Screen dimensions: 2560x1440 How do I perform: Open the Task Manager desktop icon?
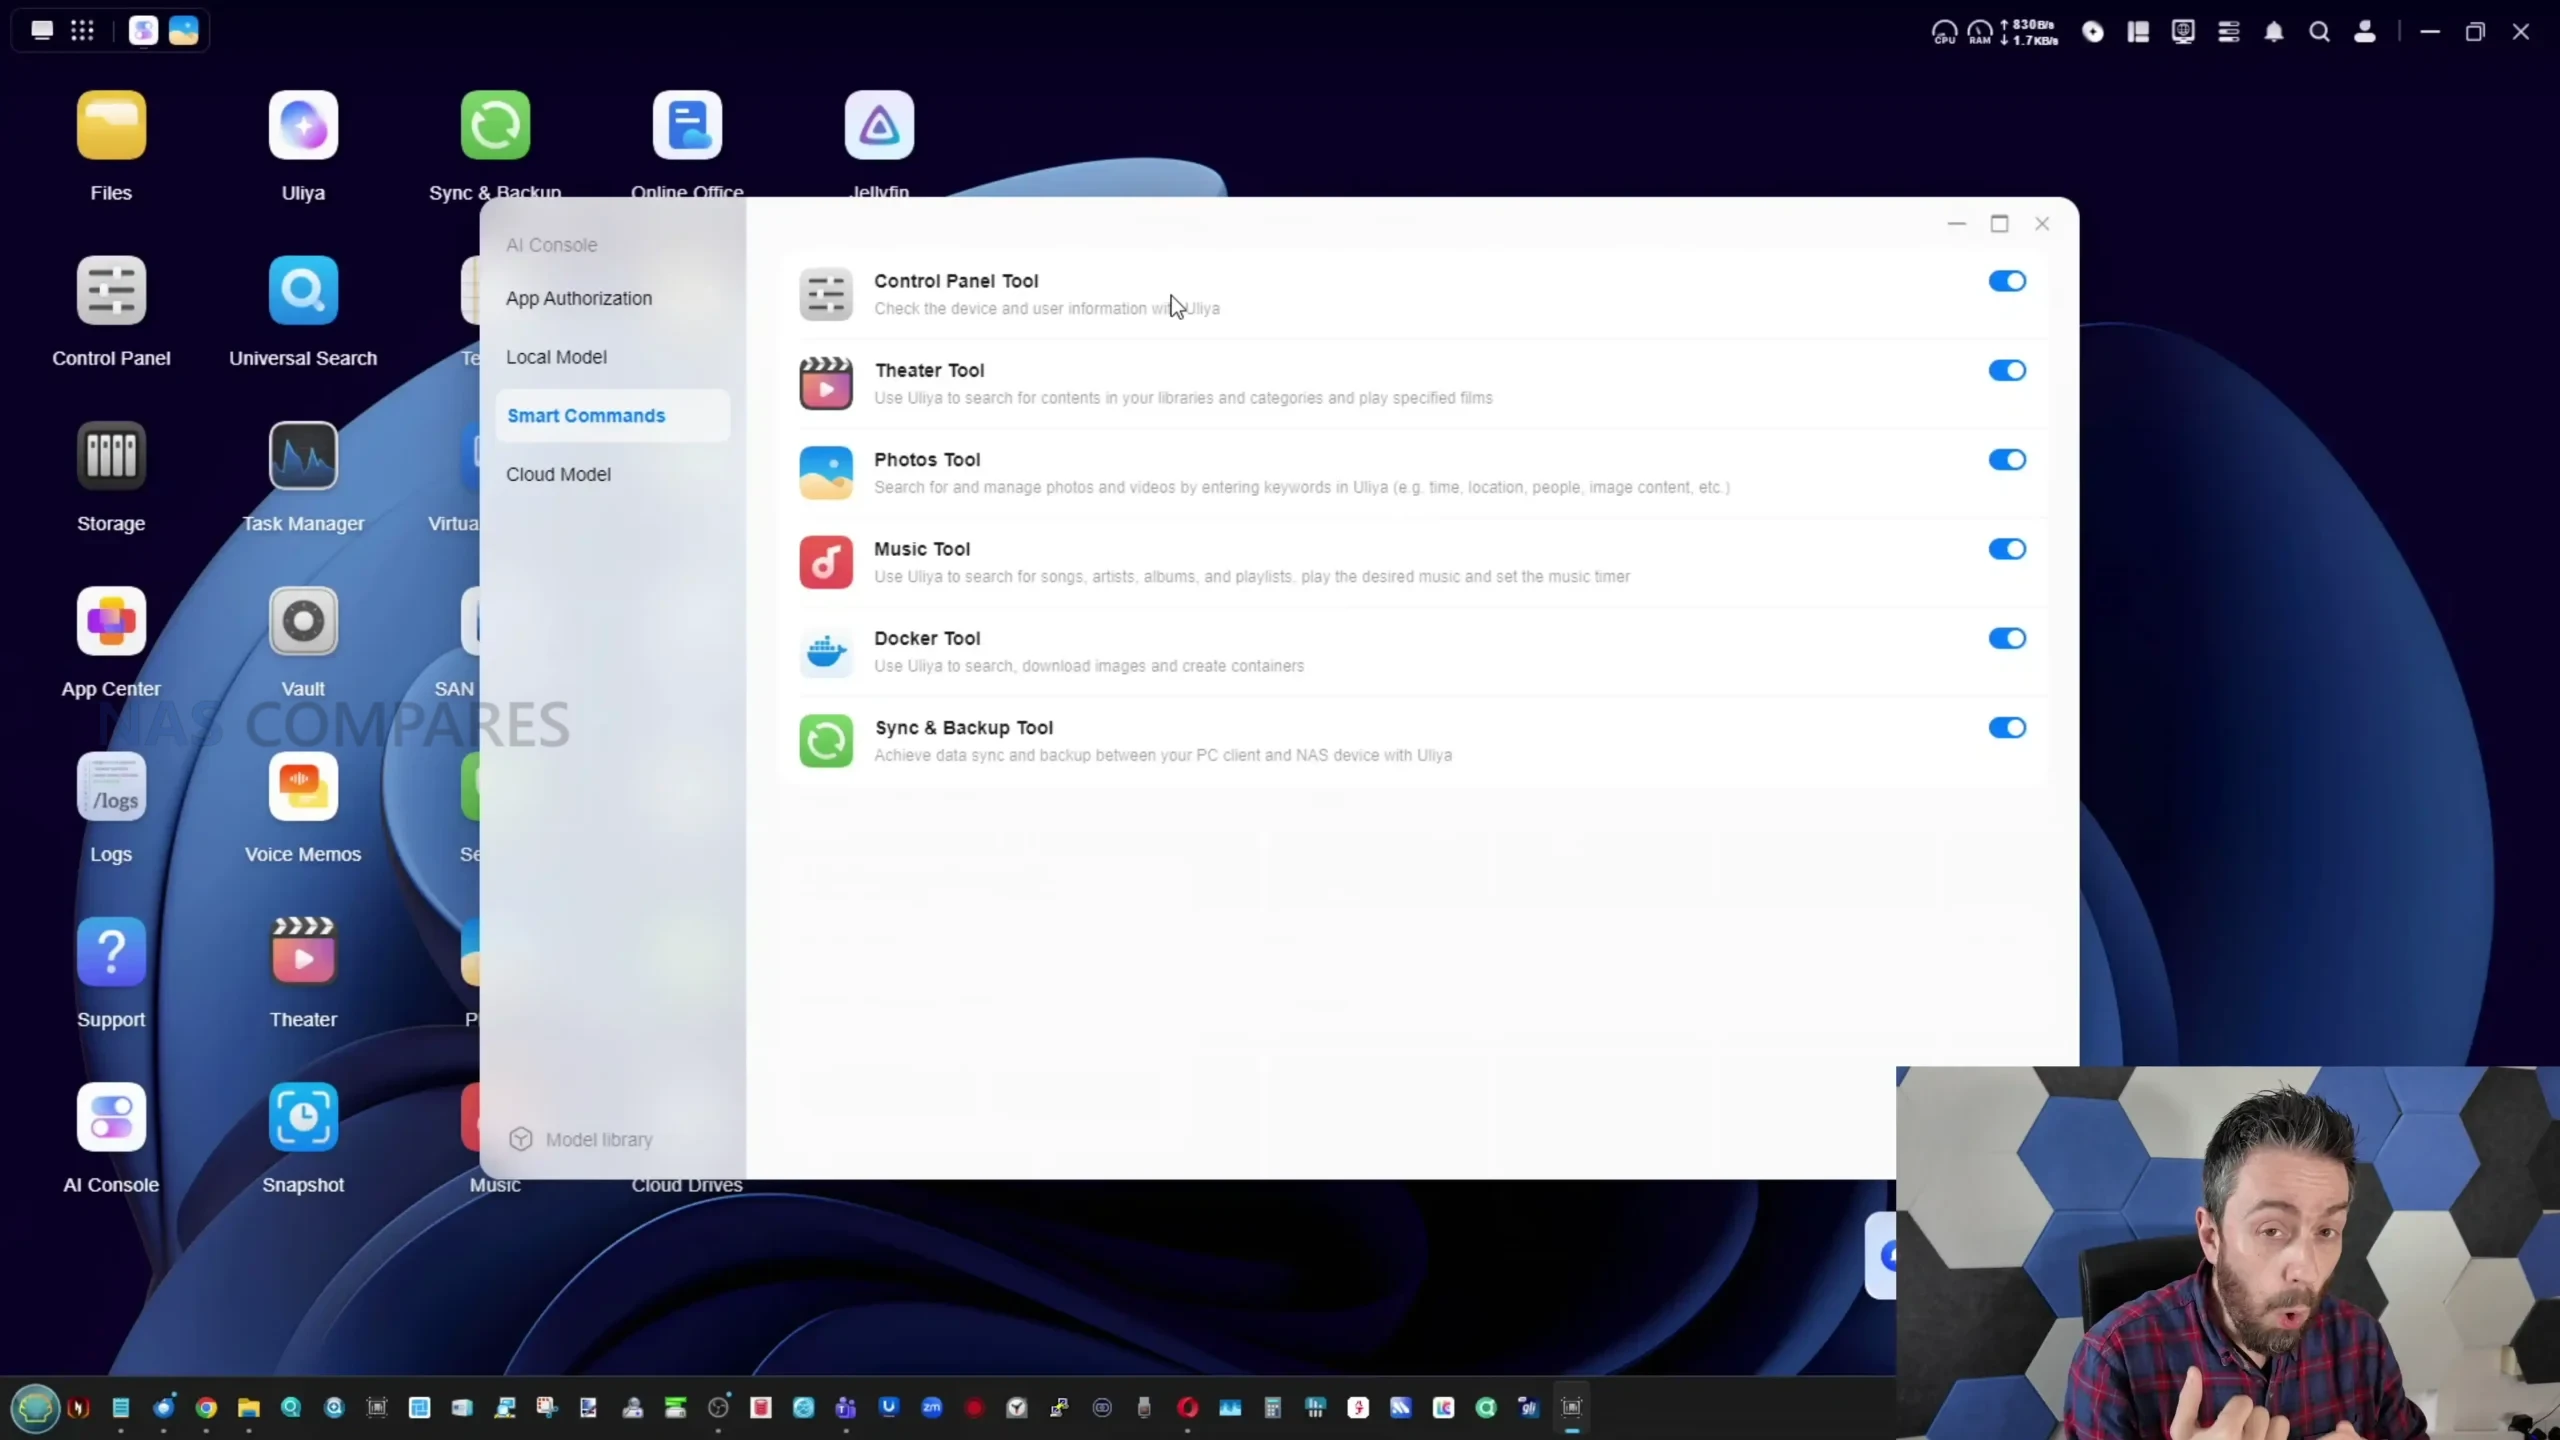coord(303,457)
